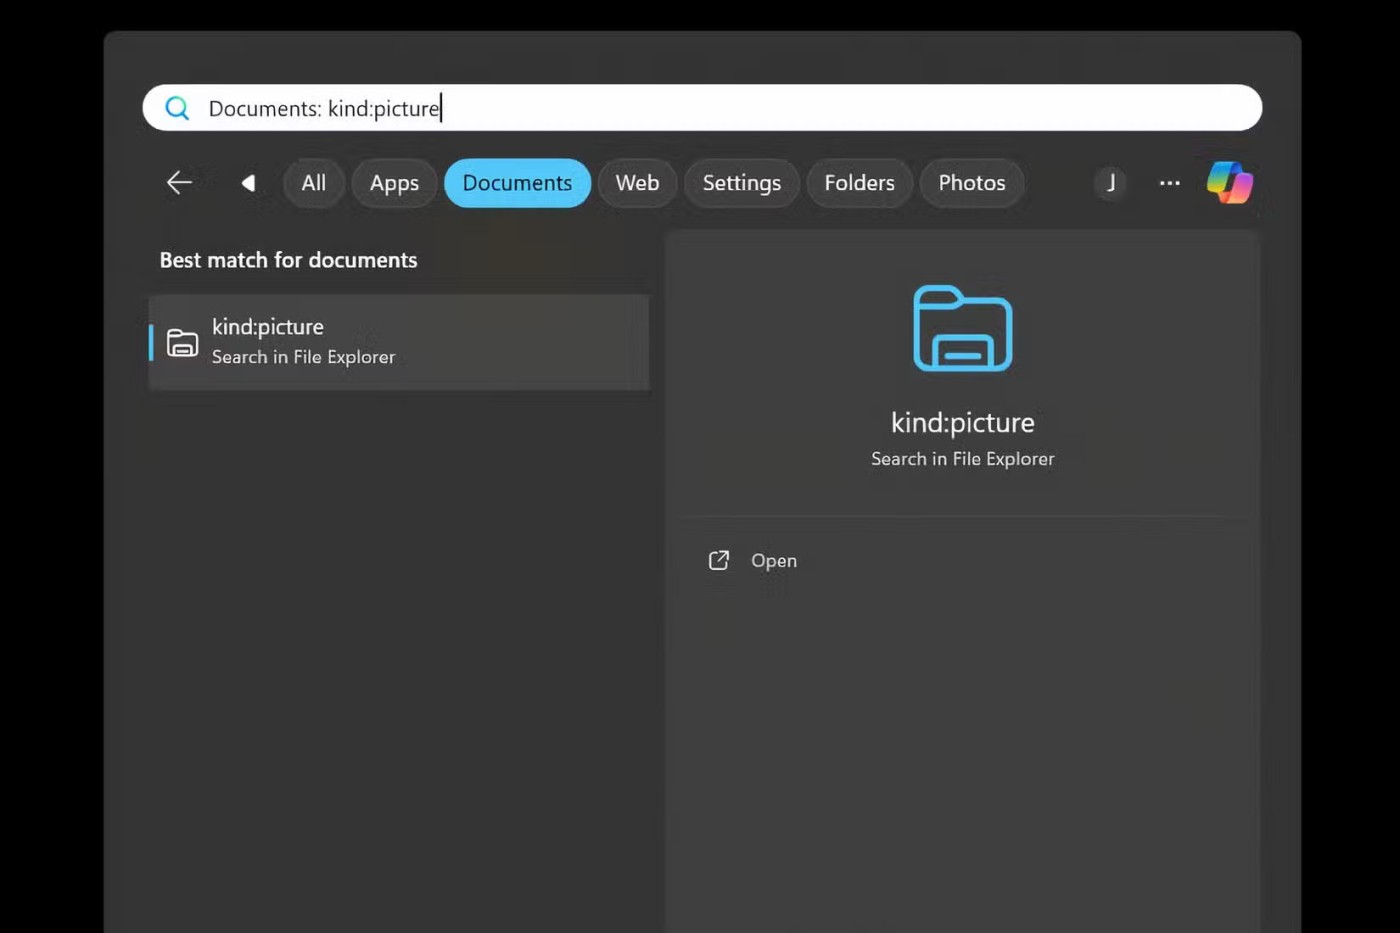Switch to the Apps filter
The image size is (1400, 933).
click(x=394, y=183)
